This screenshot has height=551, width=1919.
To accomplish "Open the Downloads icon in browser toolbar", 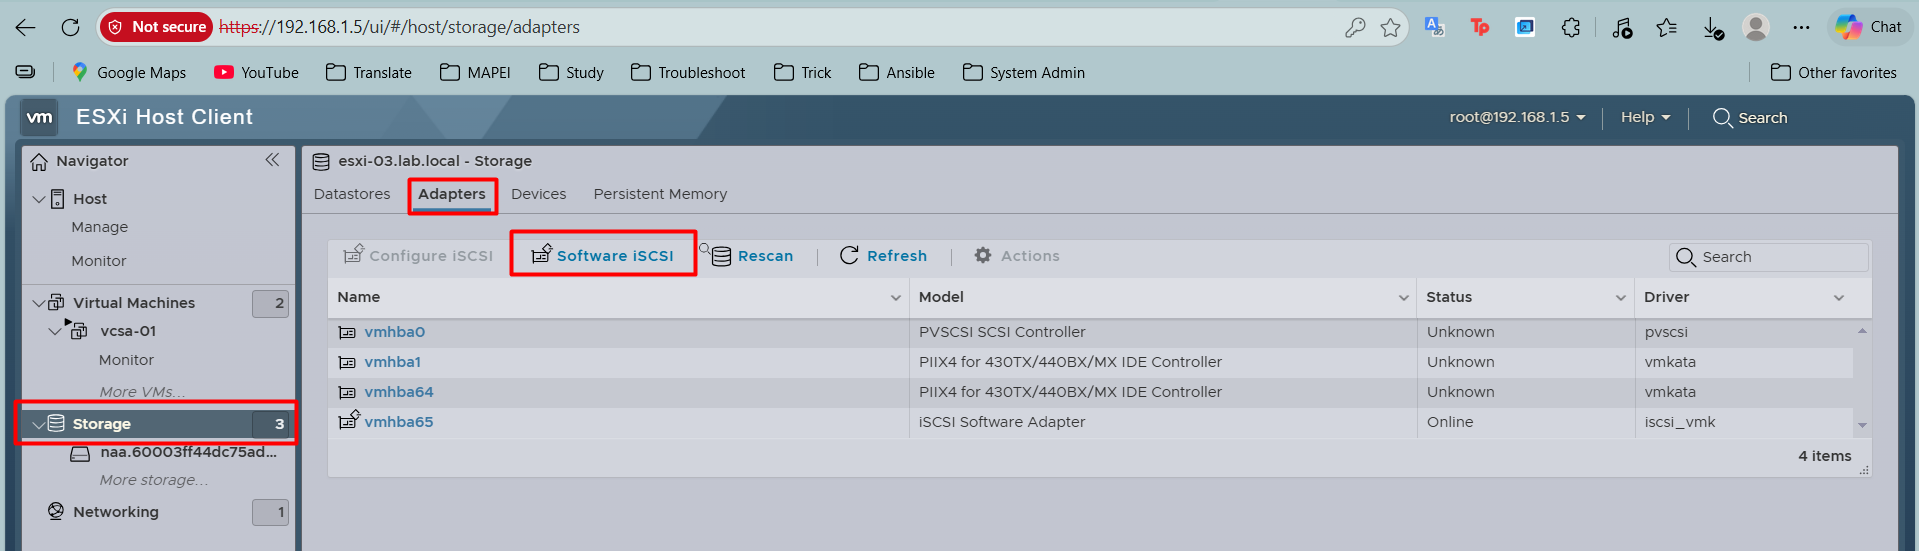I will (x=1713, y=27).
